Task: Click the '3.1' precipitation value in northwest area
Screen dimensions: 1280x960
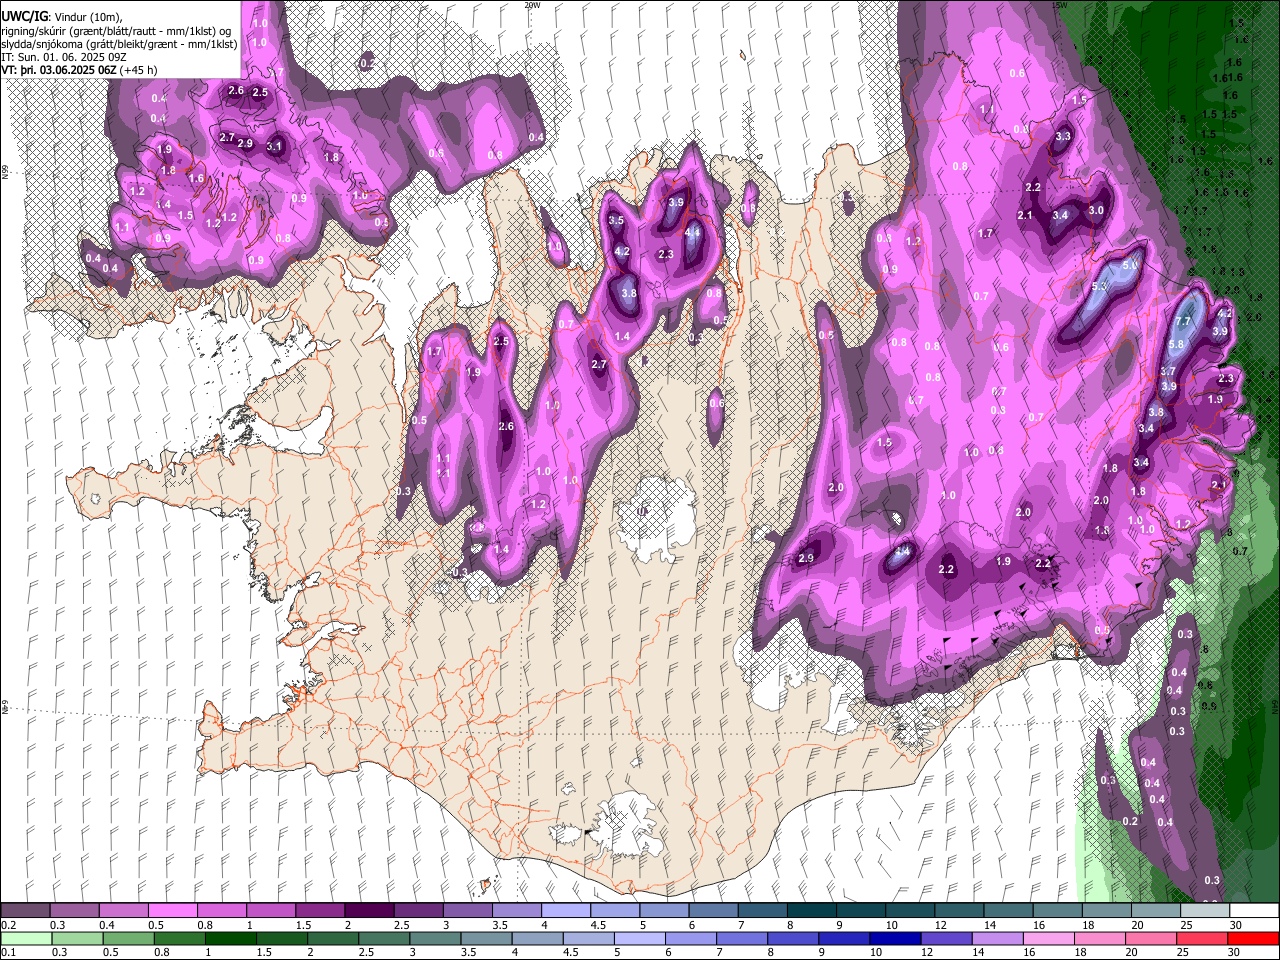Action: [x=274, y=147]
